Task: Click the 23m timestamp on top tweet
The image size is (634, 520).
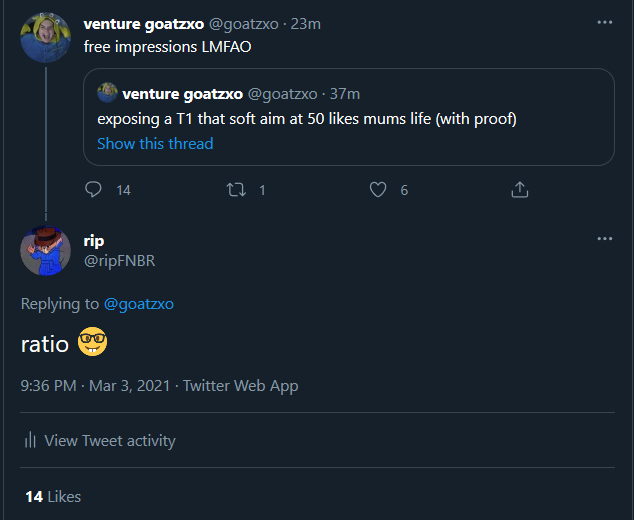Action: [x=304, y=24]
